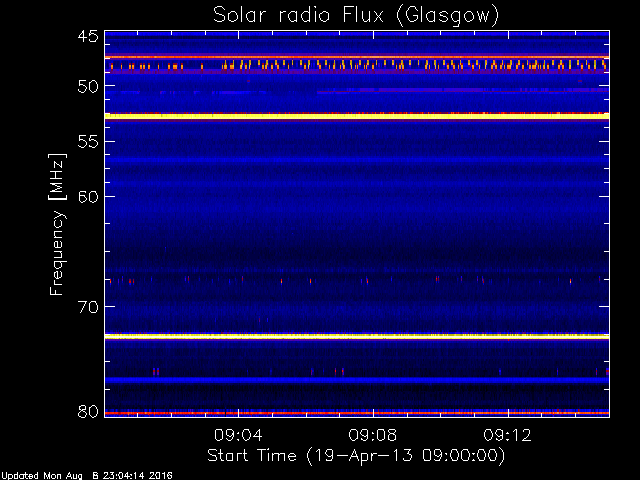Click the yellow band near 73 MHz
Image resolution: width=640 pixels, height=480 pixels.
(357, 336)
